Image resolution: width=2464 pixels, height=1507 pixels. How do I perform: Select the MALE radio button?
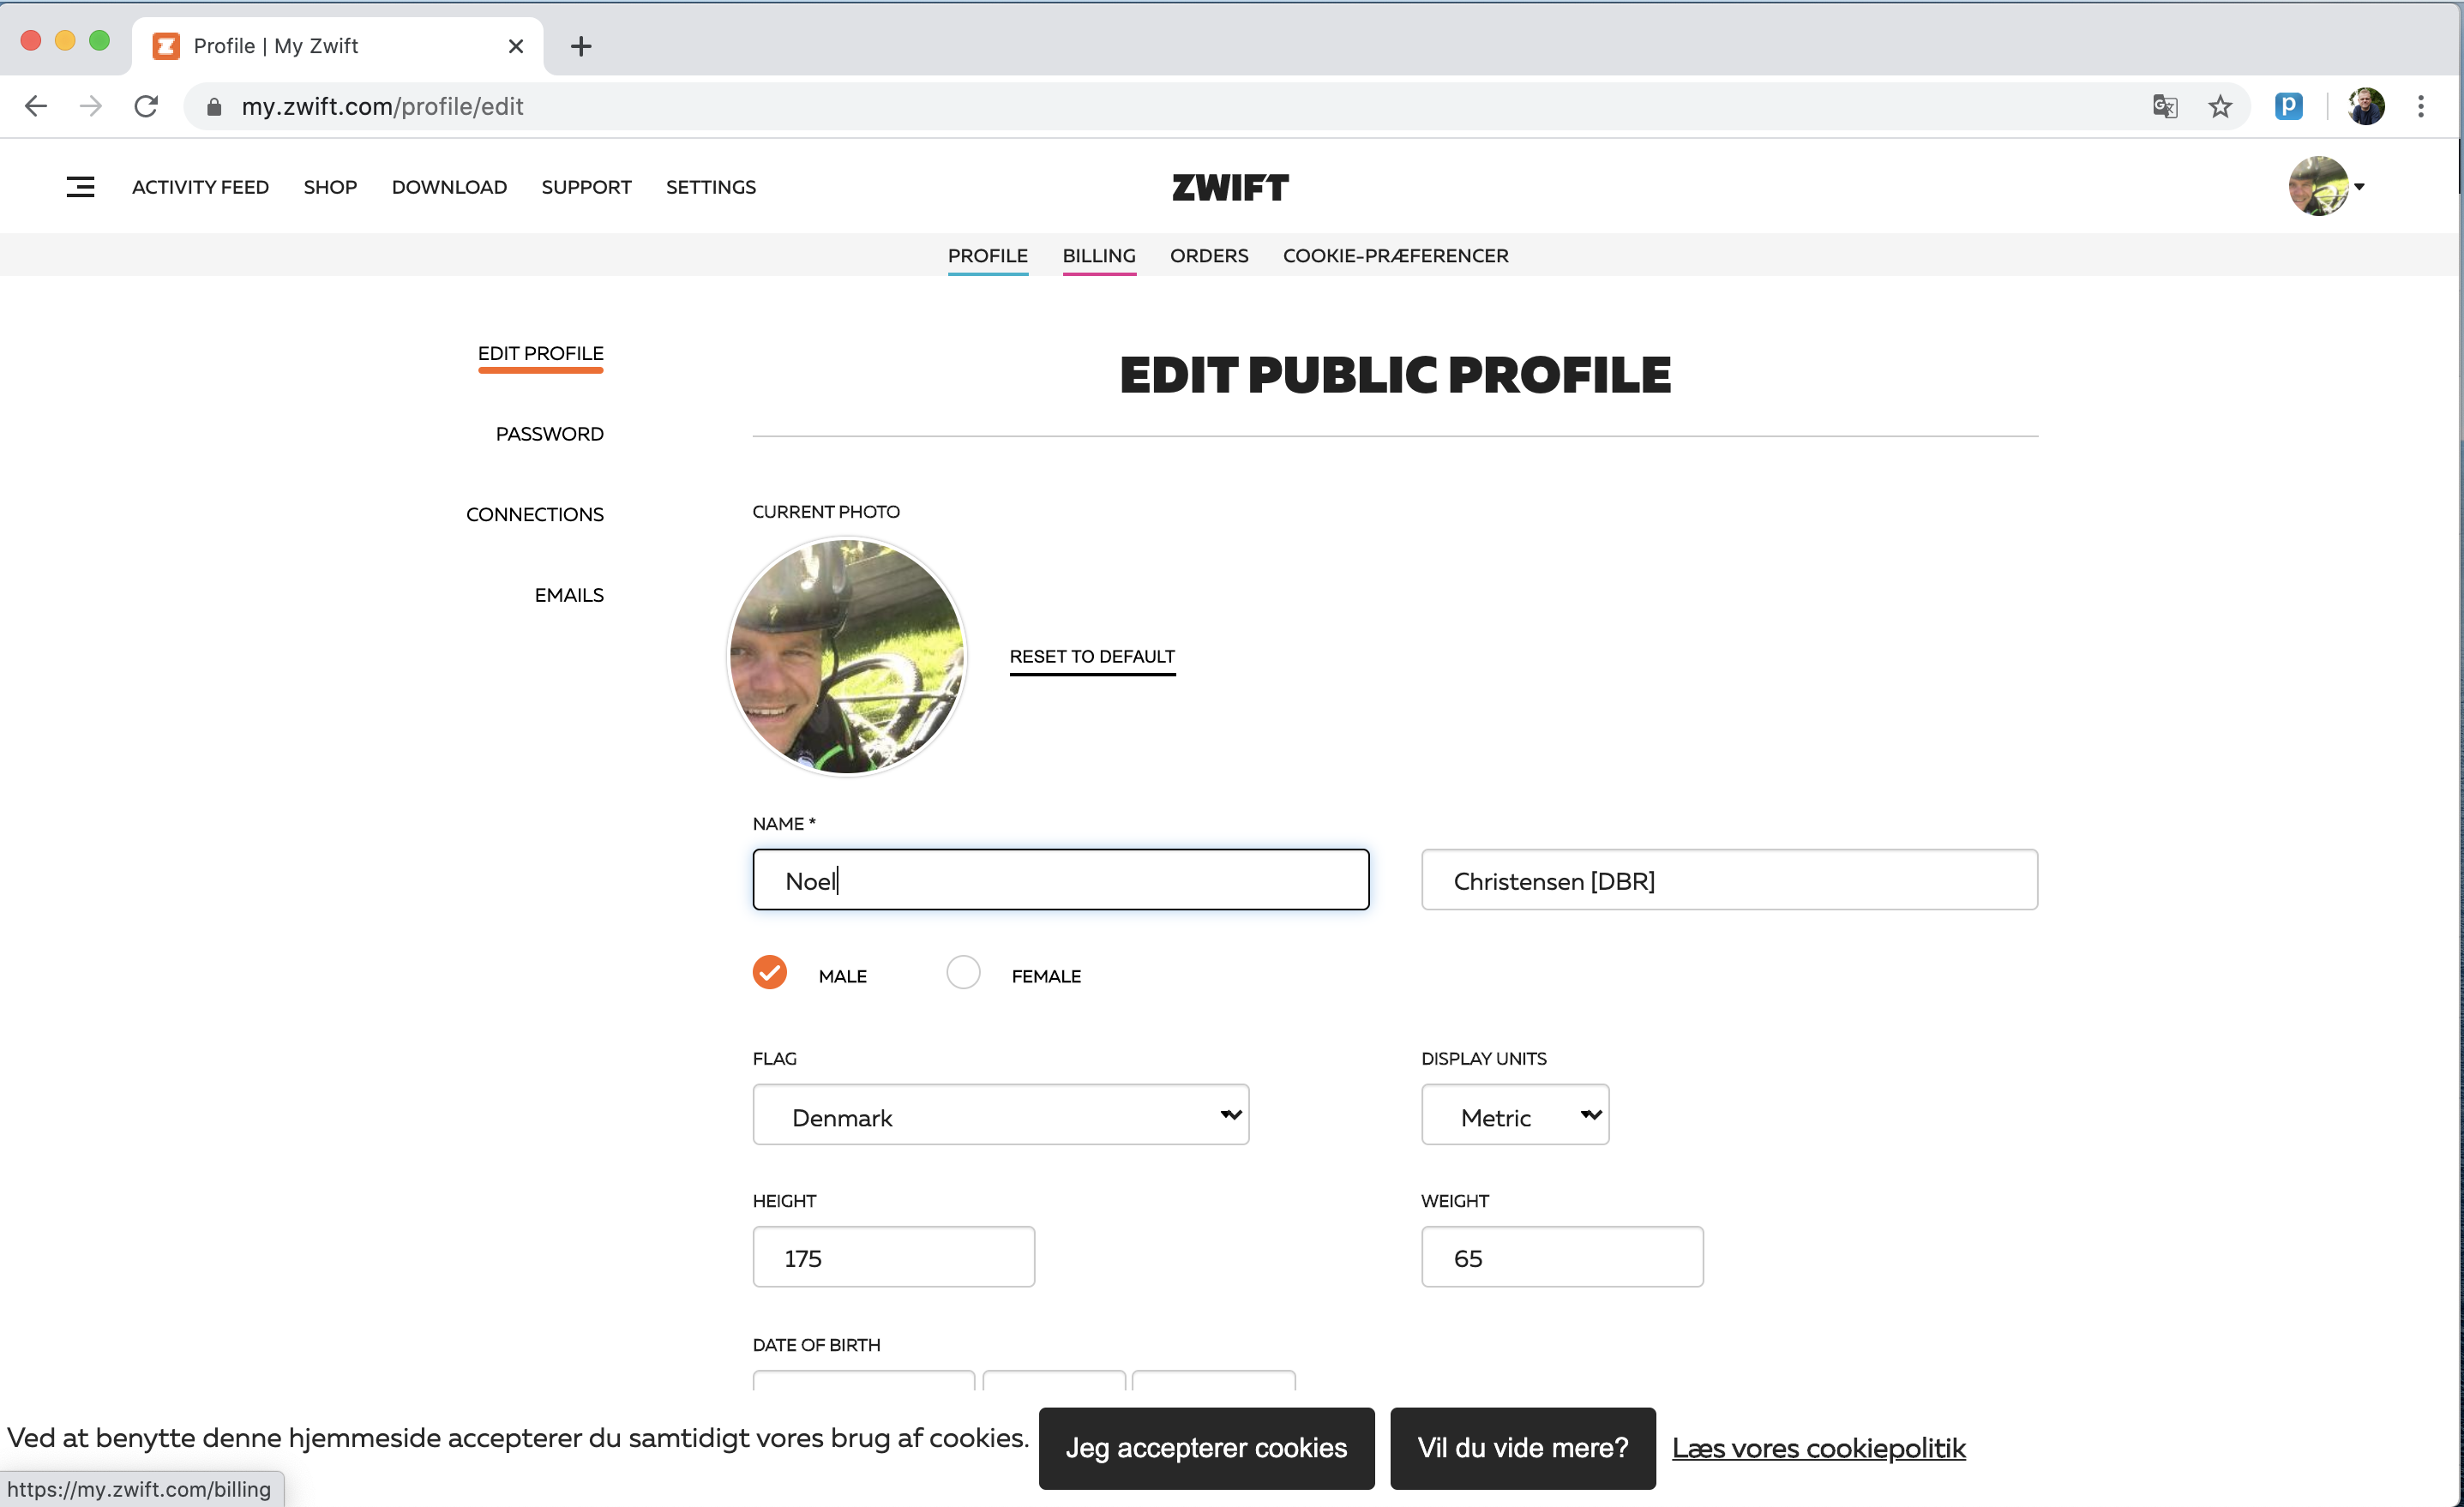tap(769, 972)
